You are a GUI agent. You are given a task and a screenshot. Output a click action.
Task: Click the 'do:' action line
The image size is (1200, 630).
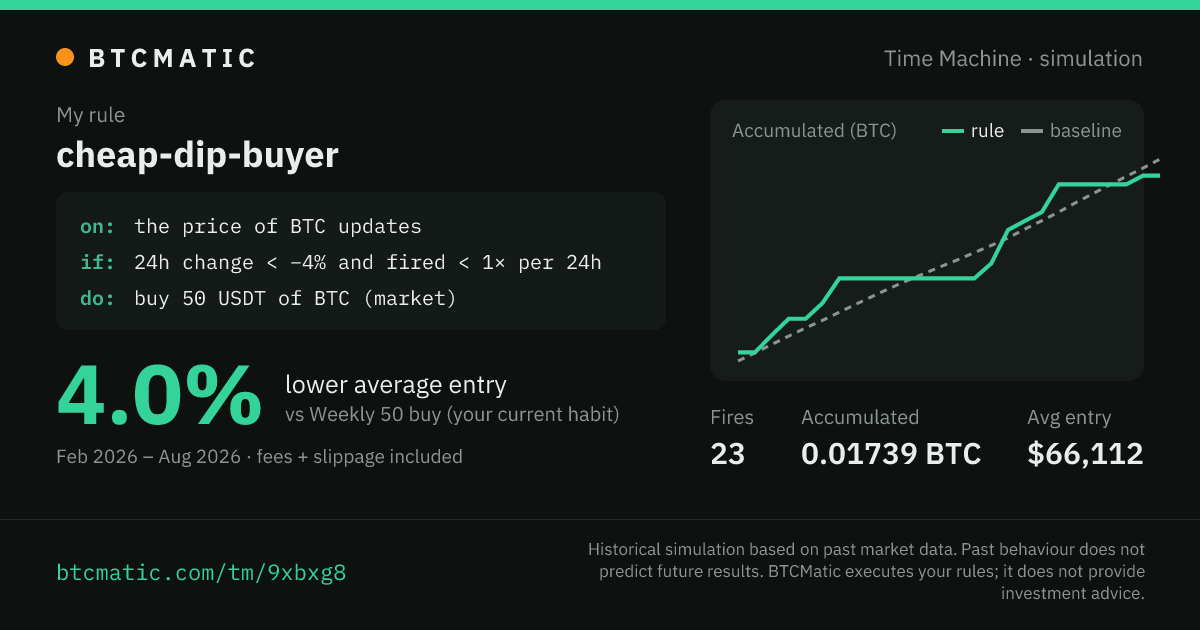click(268, 298)
